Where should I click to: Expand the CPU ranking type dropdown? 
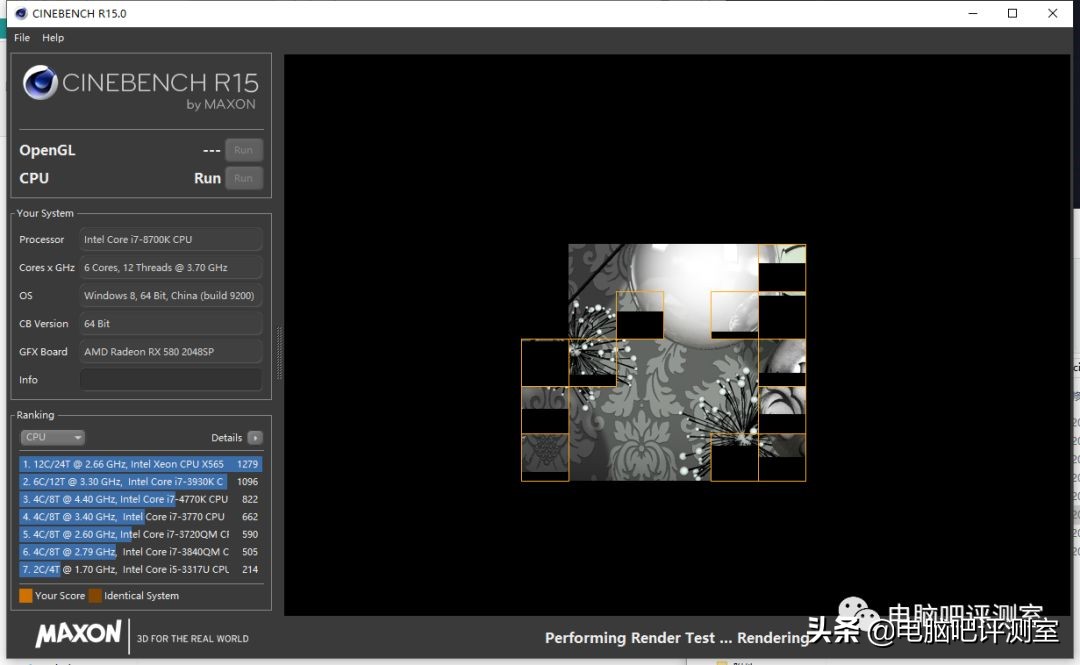(53, 437)
